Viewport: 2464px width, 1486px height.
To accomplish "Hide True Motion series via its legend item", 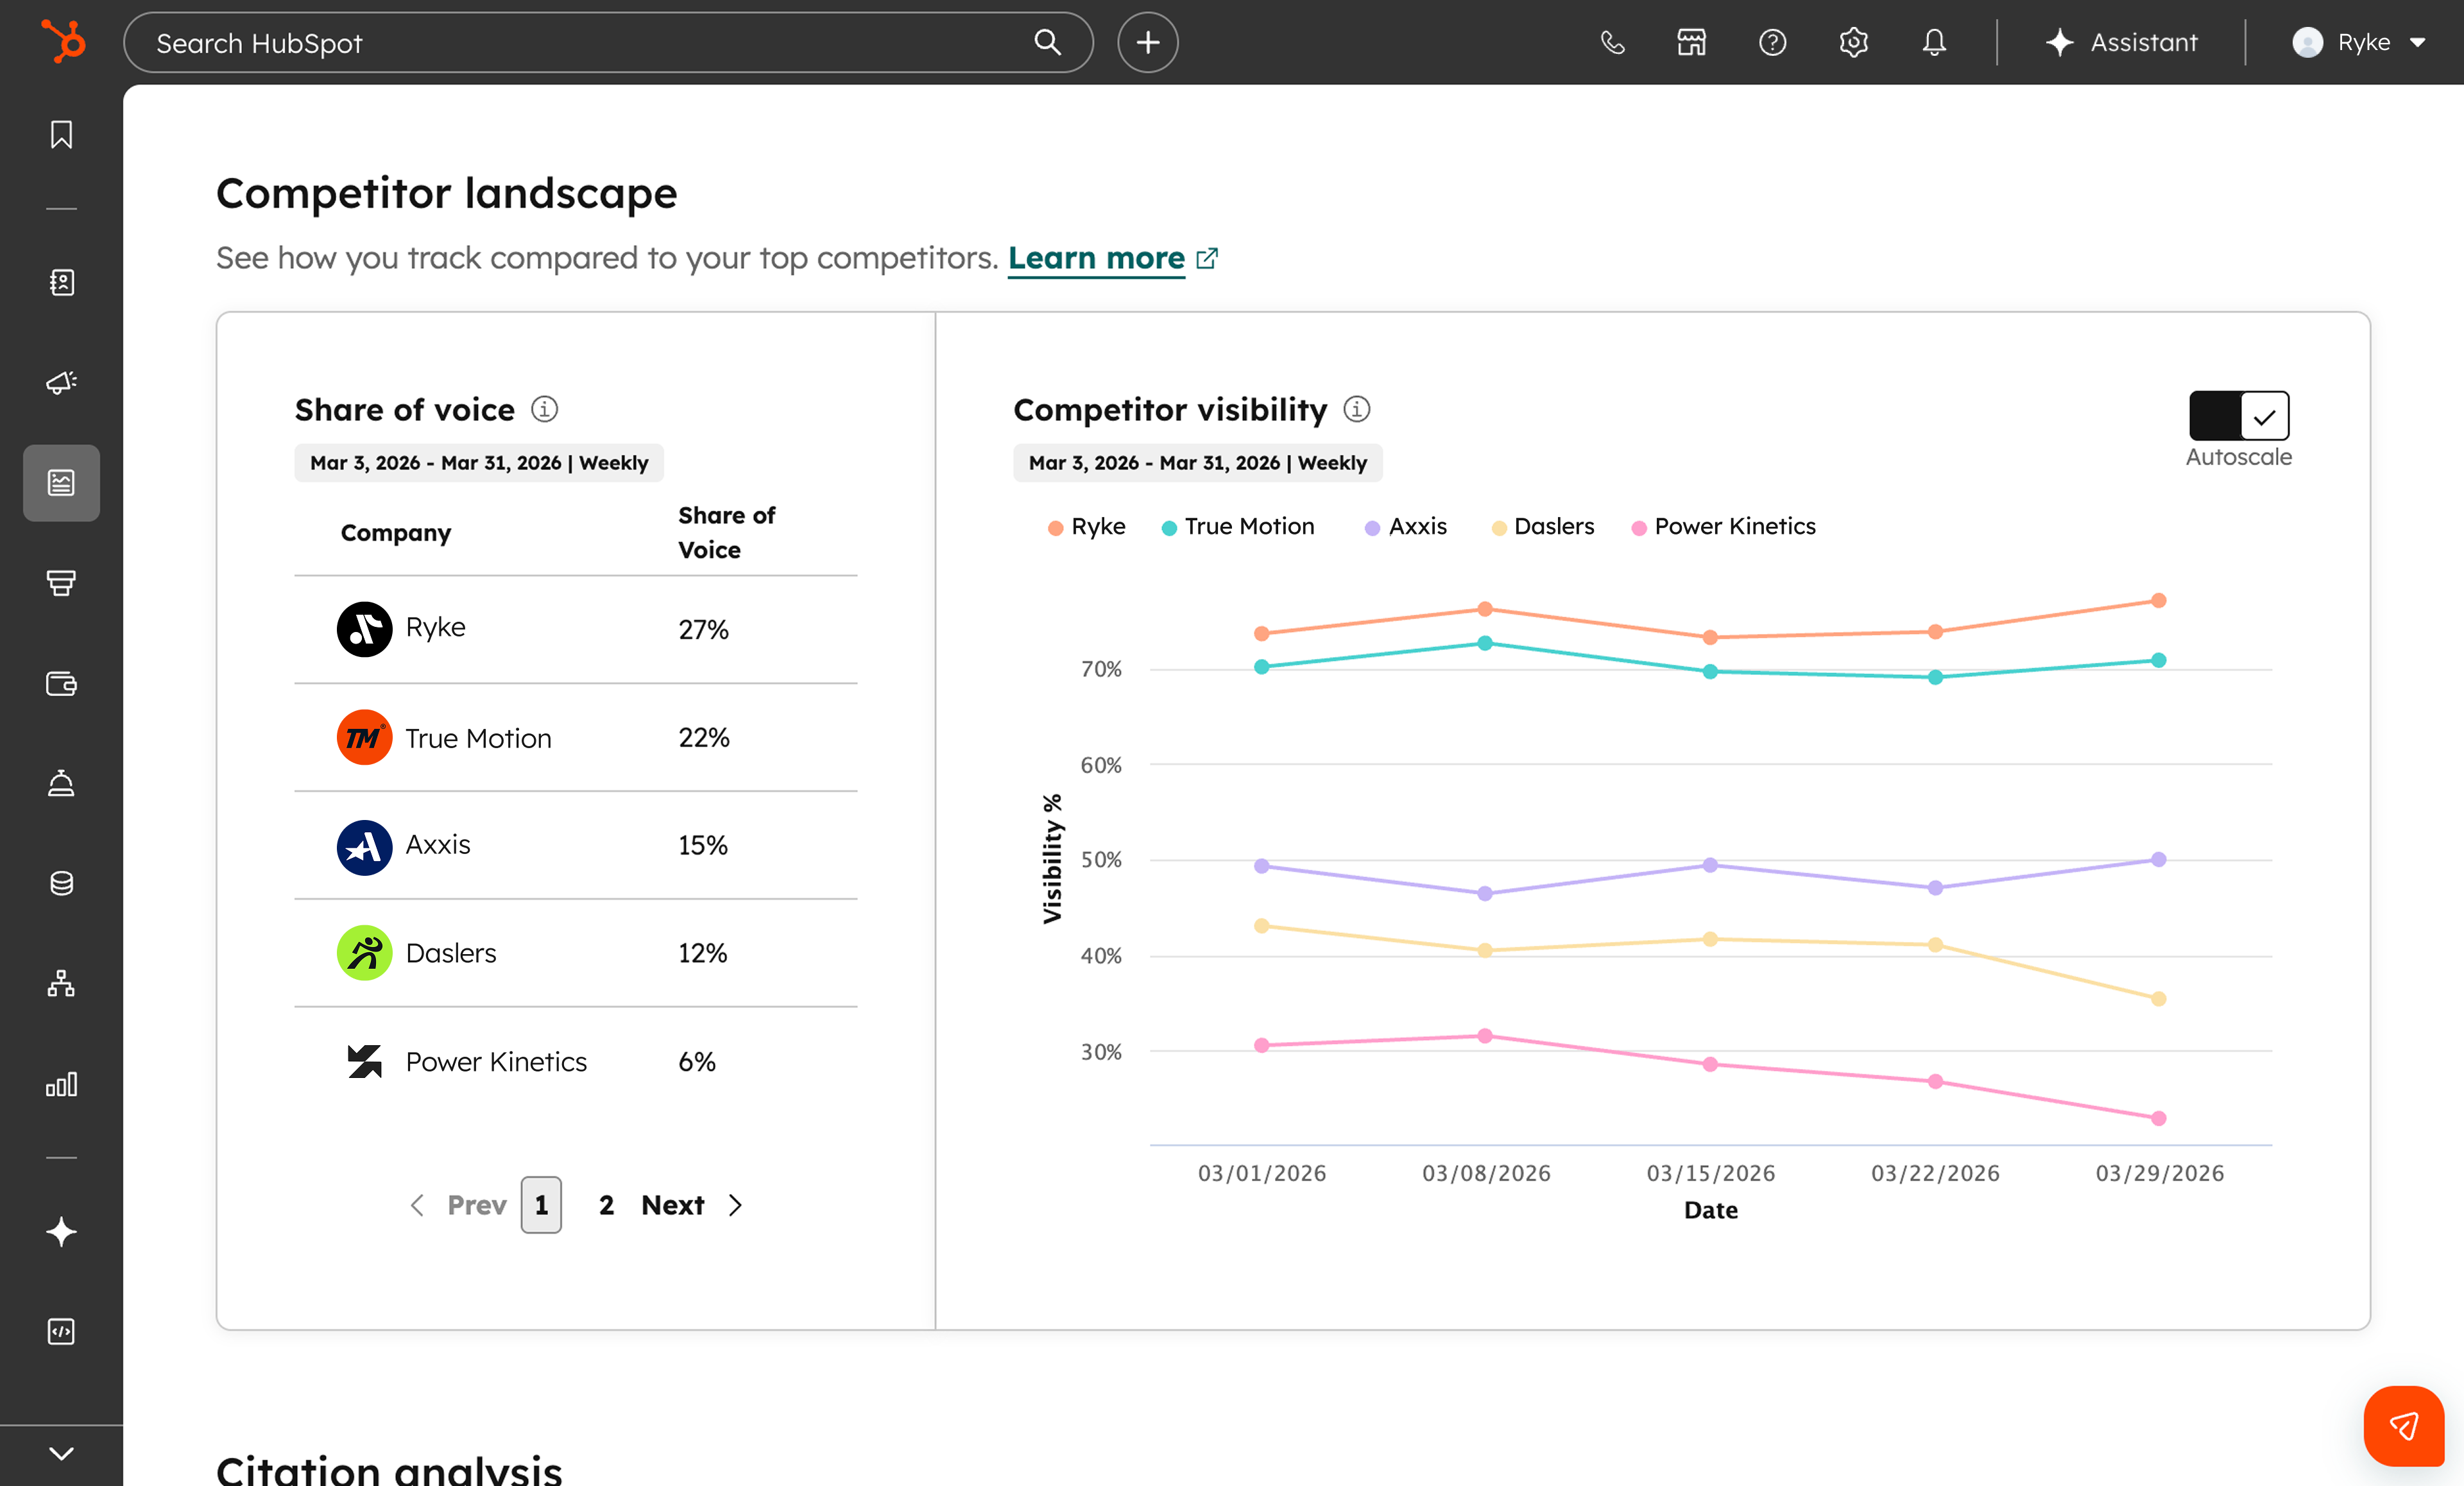I will click(1238, 526).
